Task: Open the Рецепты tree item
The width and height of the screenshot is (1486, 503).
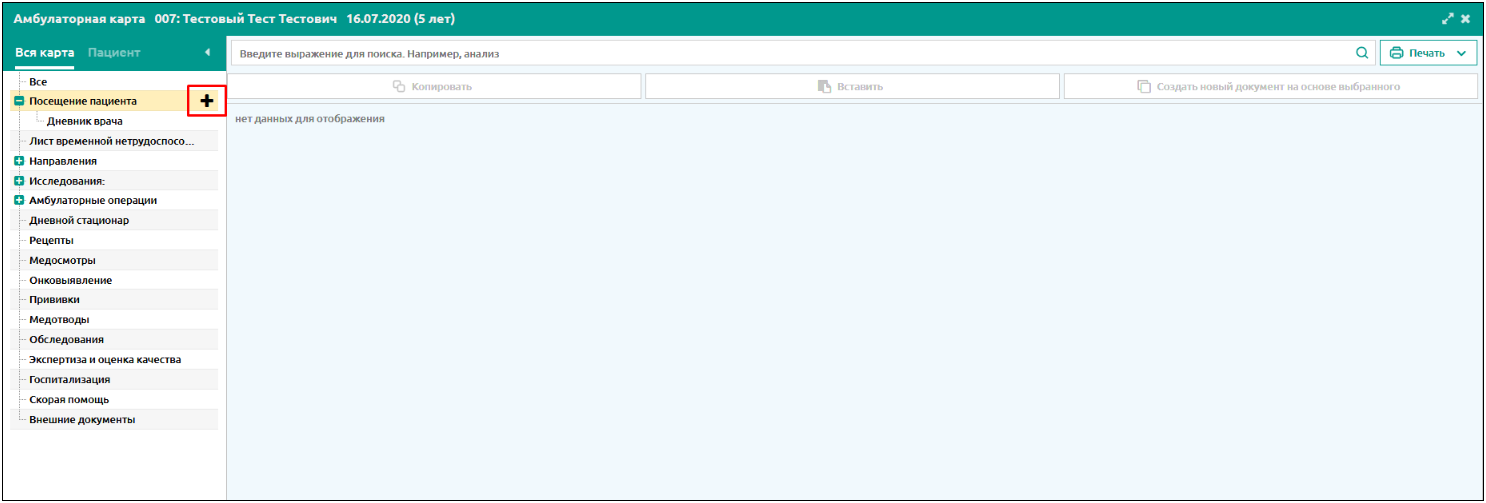Action: [51, 240]
